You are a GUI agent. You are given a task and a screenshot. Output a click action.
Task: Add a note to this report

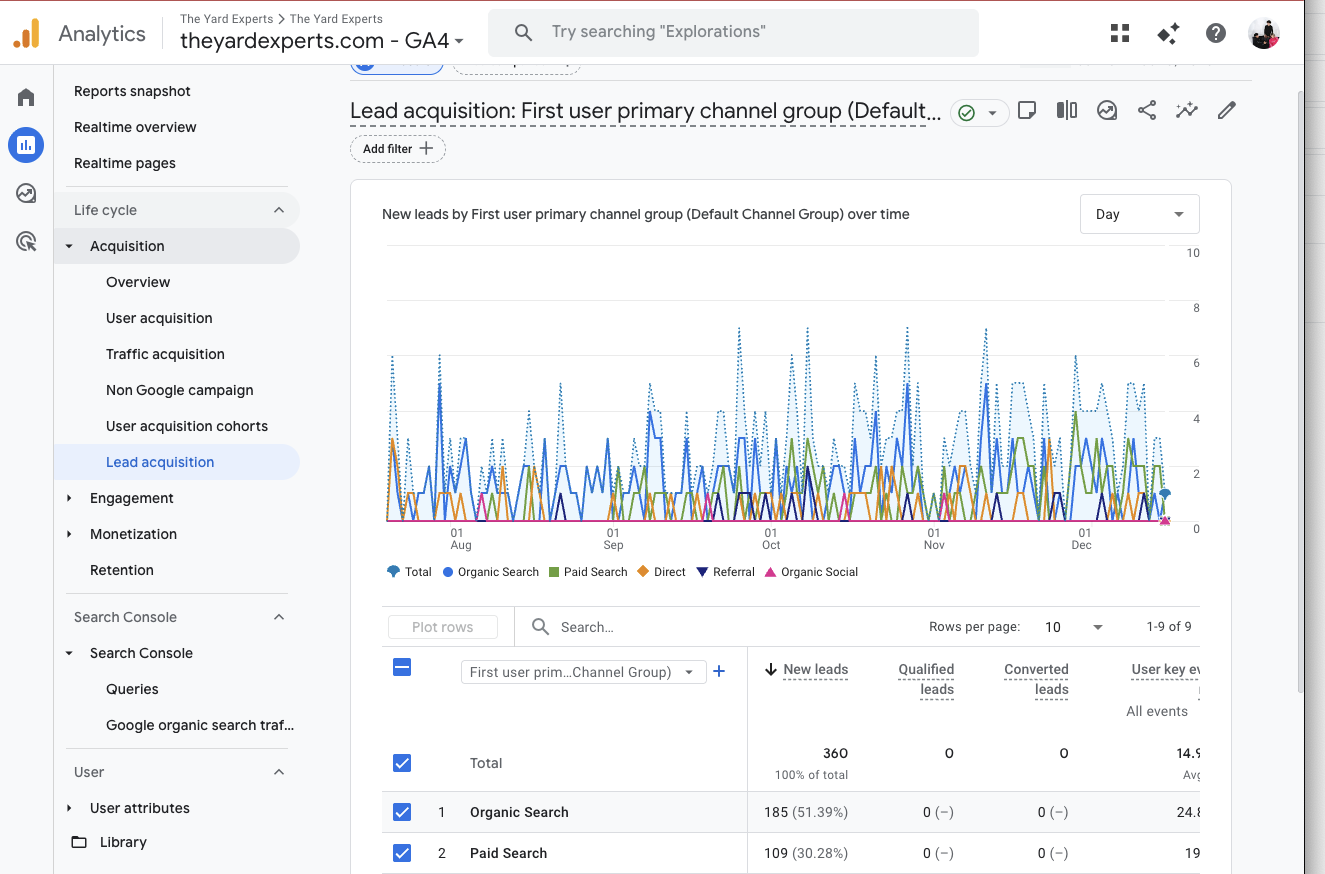(1027, 110)
